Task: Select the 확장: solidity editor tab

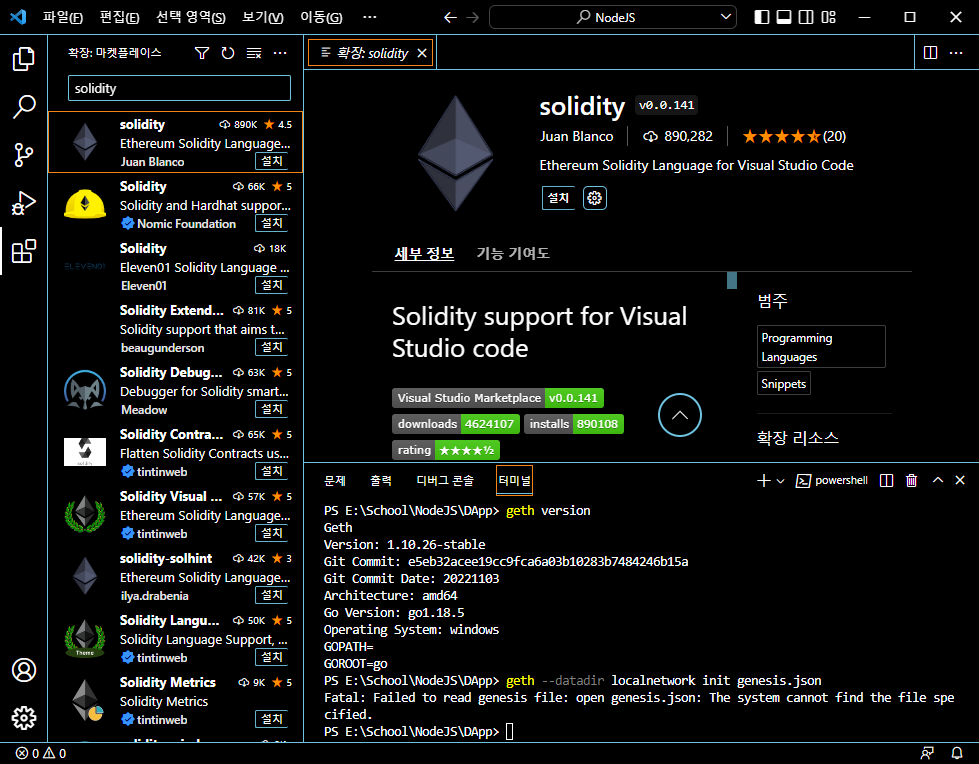Action: 371,53
